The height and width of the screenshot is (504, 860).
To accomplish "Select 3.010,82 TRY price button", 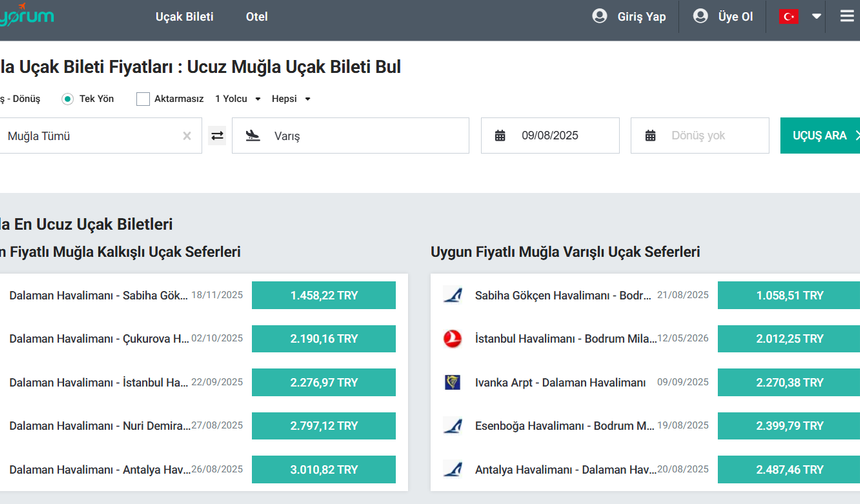I will click(324, 469).
